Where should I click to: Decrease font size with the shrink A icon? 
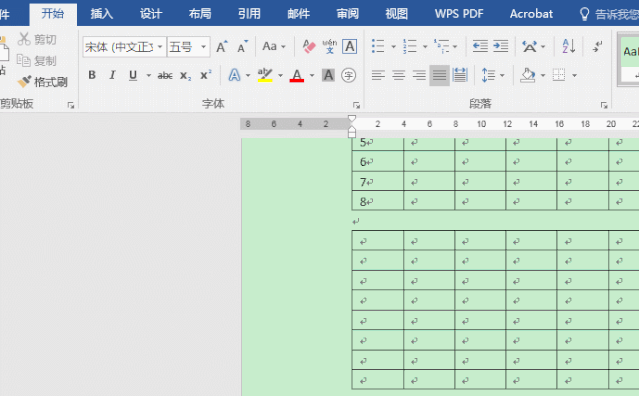242,47
